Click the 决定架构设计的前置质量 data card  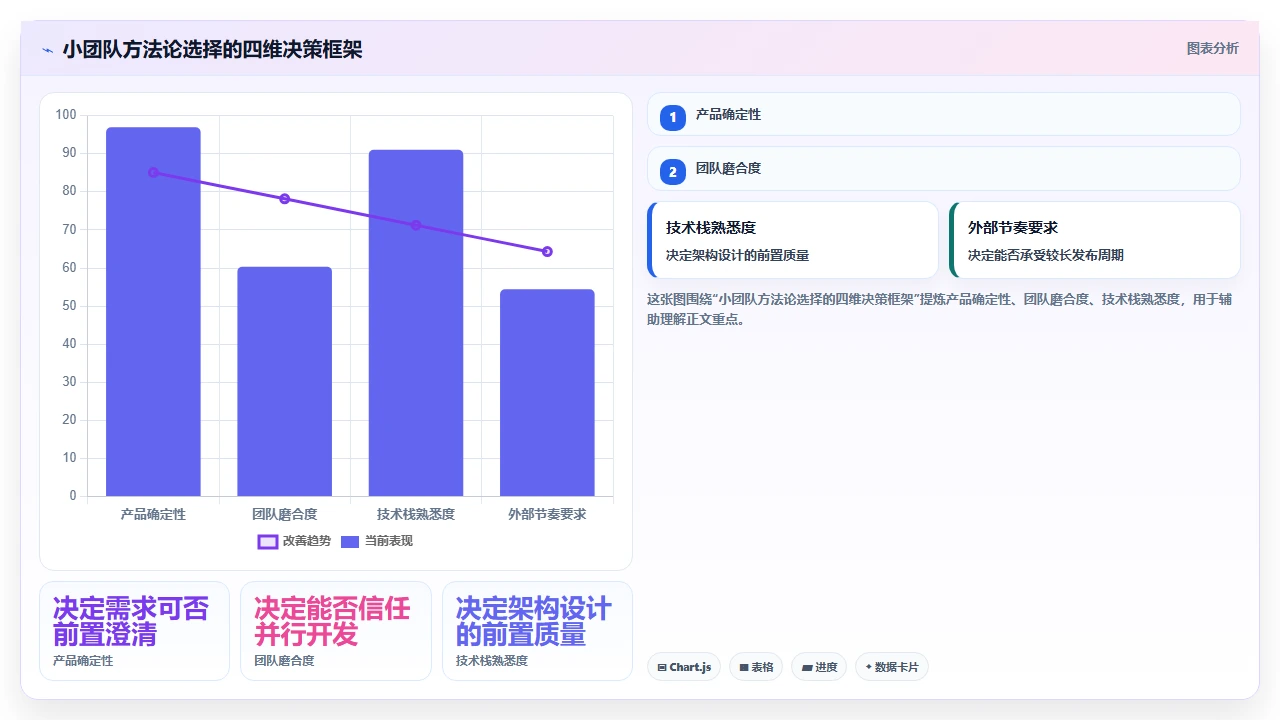[x=537, y=631]
